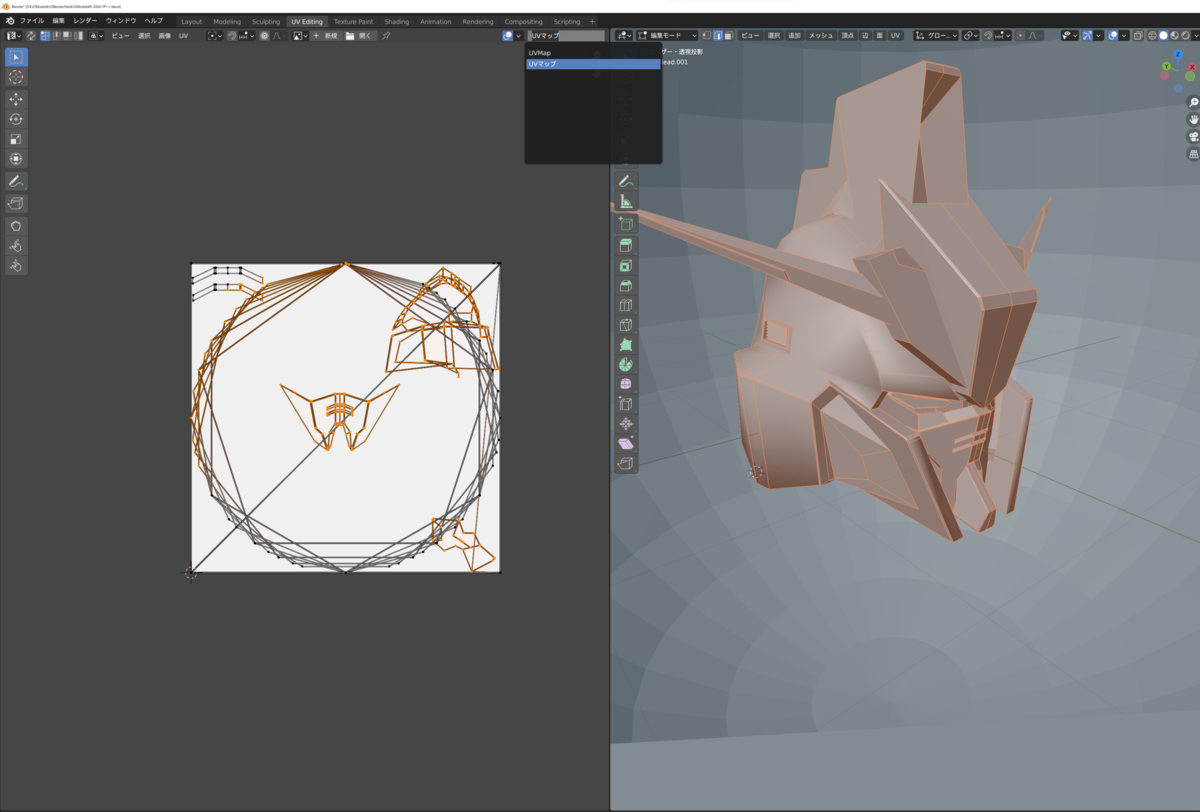The width and height of the screenshot is (1200, 812).
Task: Select the Smooth vertices tool
Action: pos(626,384)
